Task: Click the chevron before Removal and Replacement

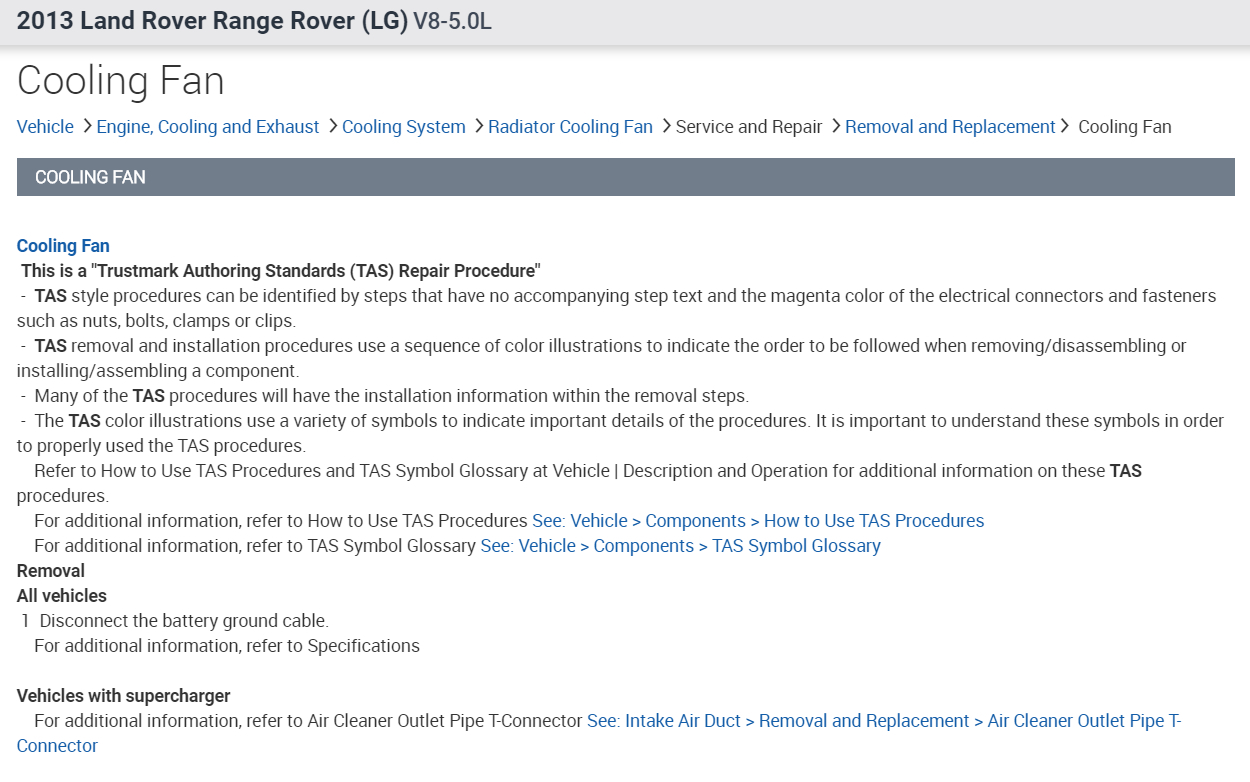Action: click(835, 126)
